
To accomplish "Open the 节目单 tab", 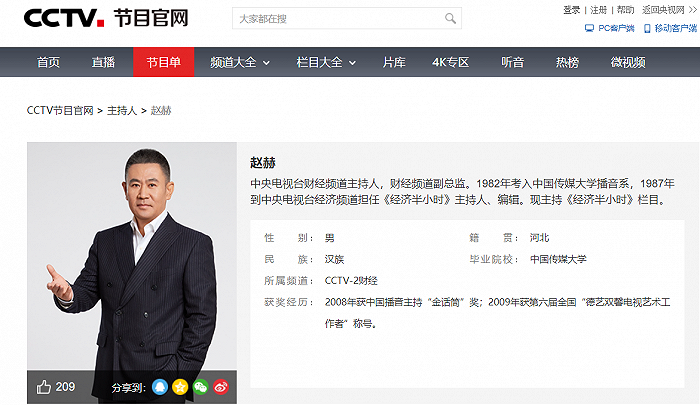I will [163, 62].
